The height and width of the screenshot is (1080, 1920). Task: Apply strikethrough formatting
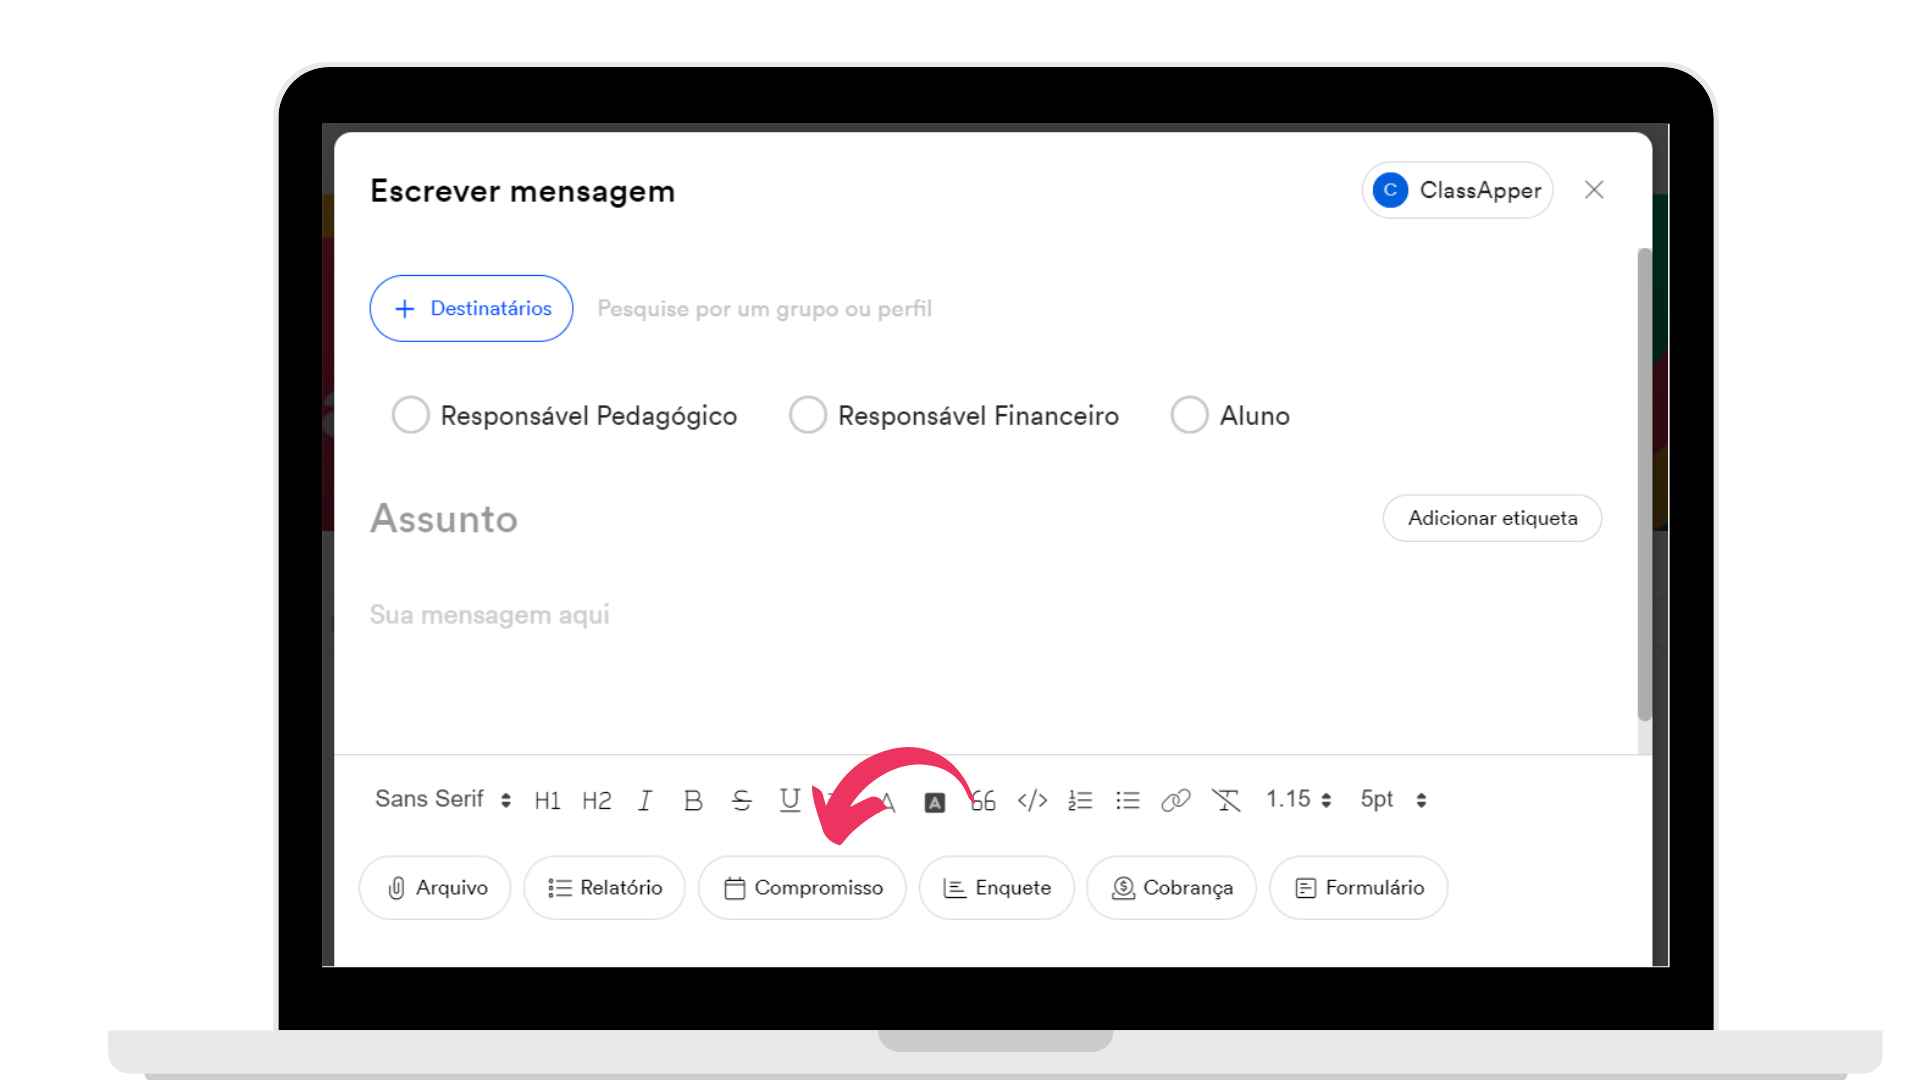[x=741, y=800]
